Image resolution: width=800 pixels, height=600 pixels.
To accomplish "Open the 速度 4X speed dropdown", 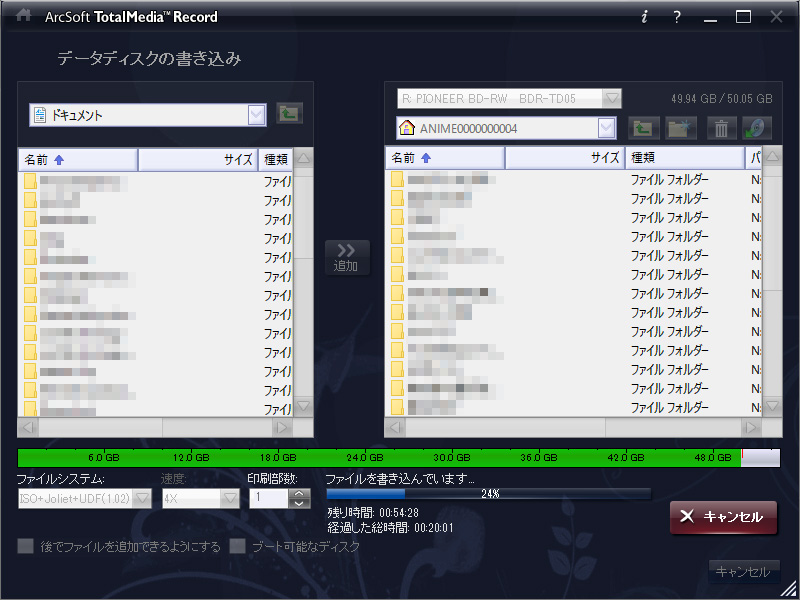I will [x=230, y=498].
